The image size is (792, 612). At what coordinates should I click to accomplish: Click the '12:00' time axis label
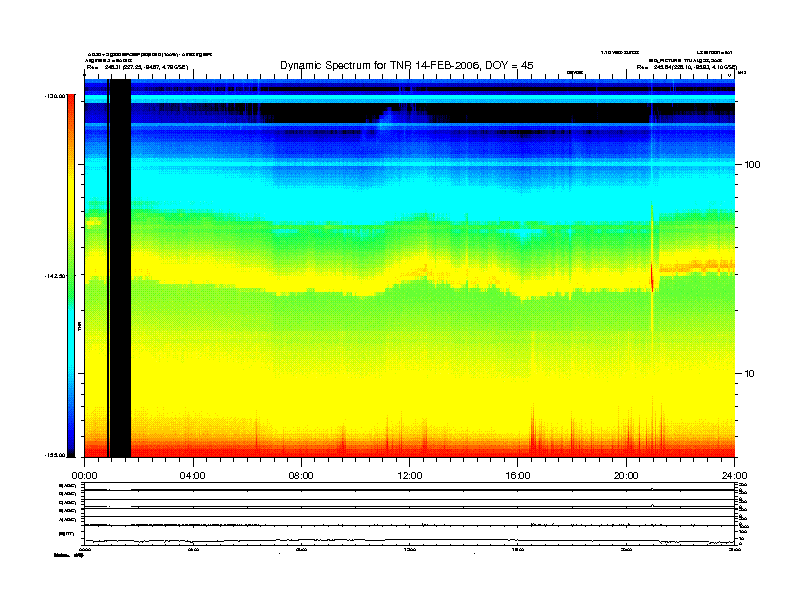410,476
